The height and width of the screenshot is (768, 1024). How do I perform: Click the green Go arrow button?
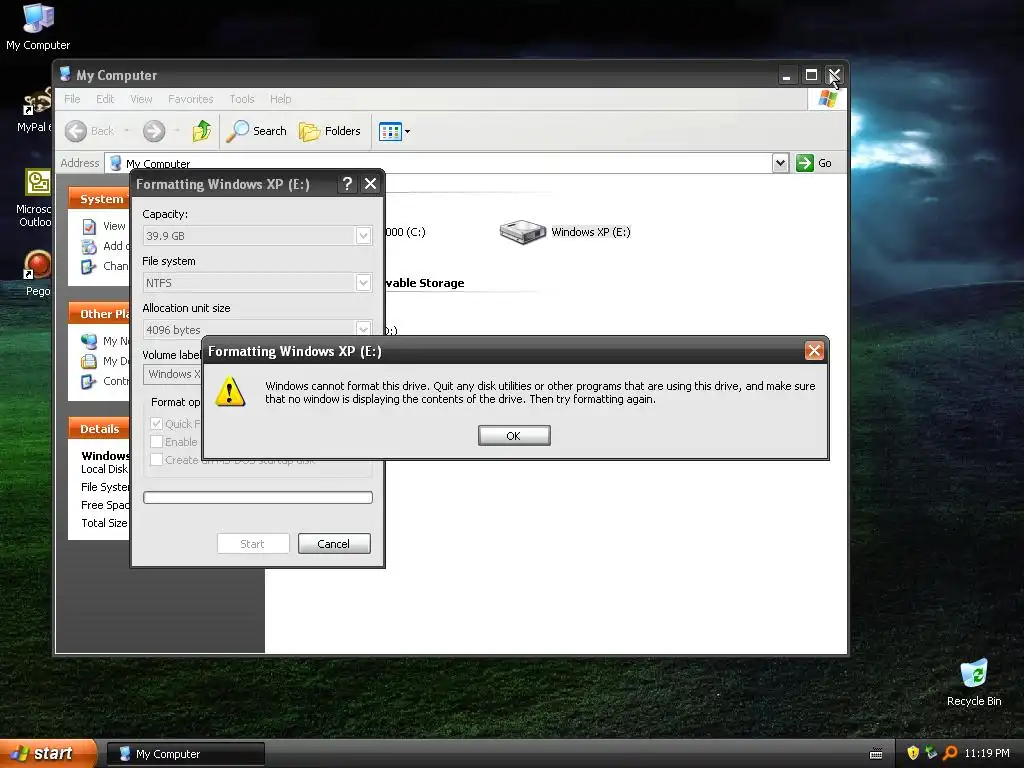click(805, 163)
